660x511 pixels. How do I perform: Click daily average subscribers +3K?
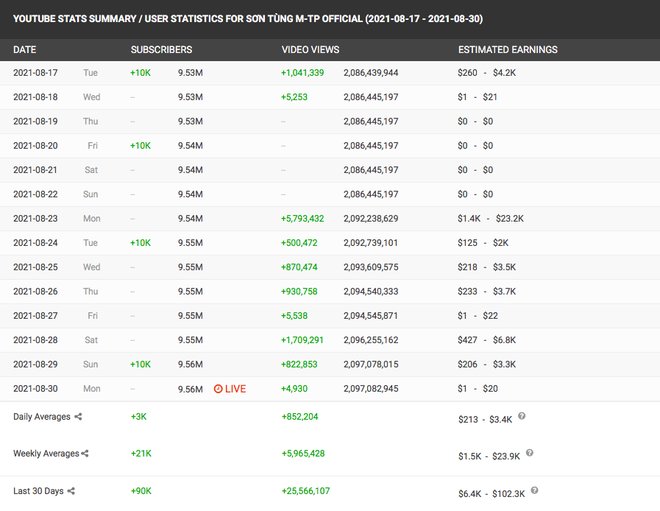pyautogui.click(x=138, y=417)
